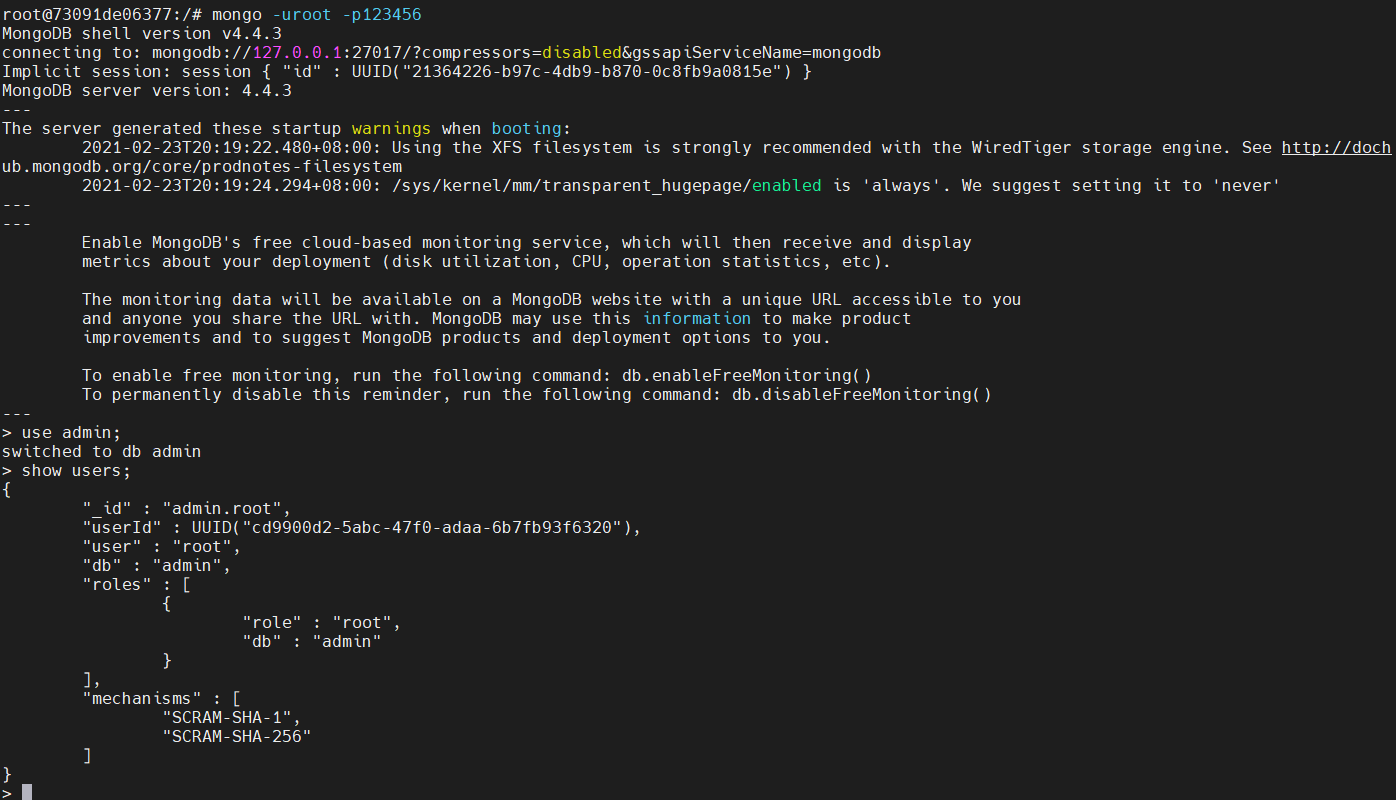Click the "db" : "admin" line under user

coord(156,565)
